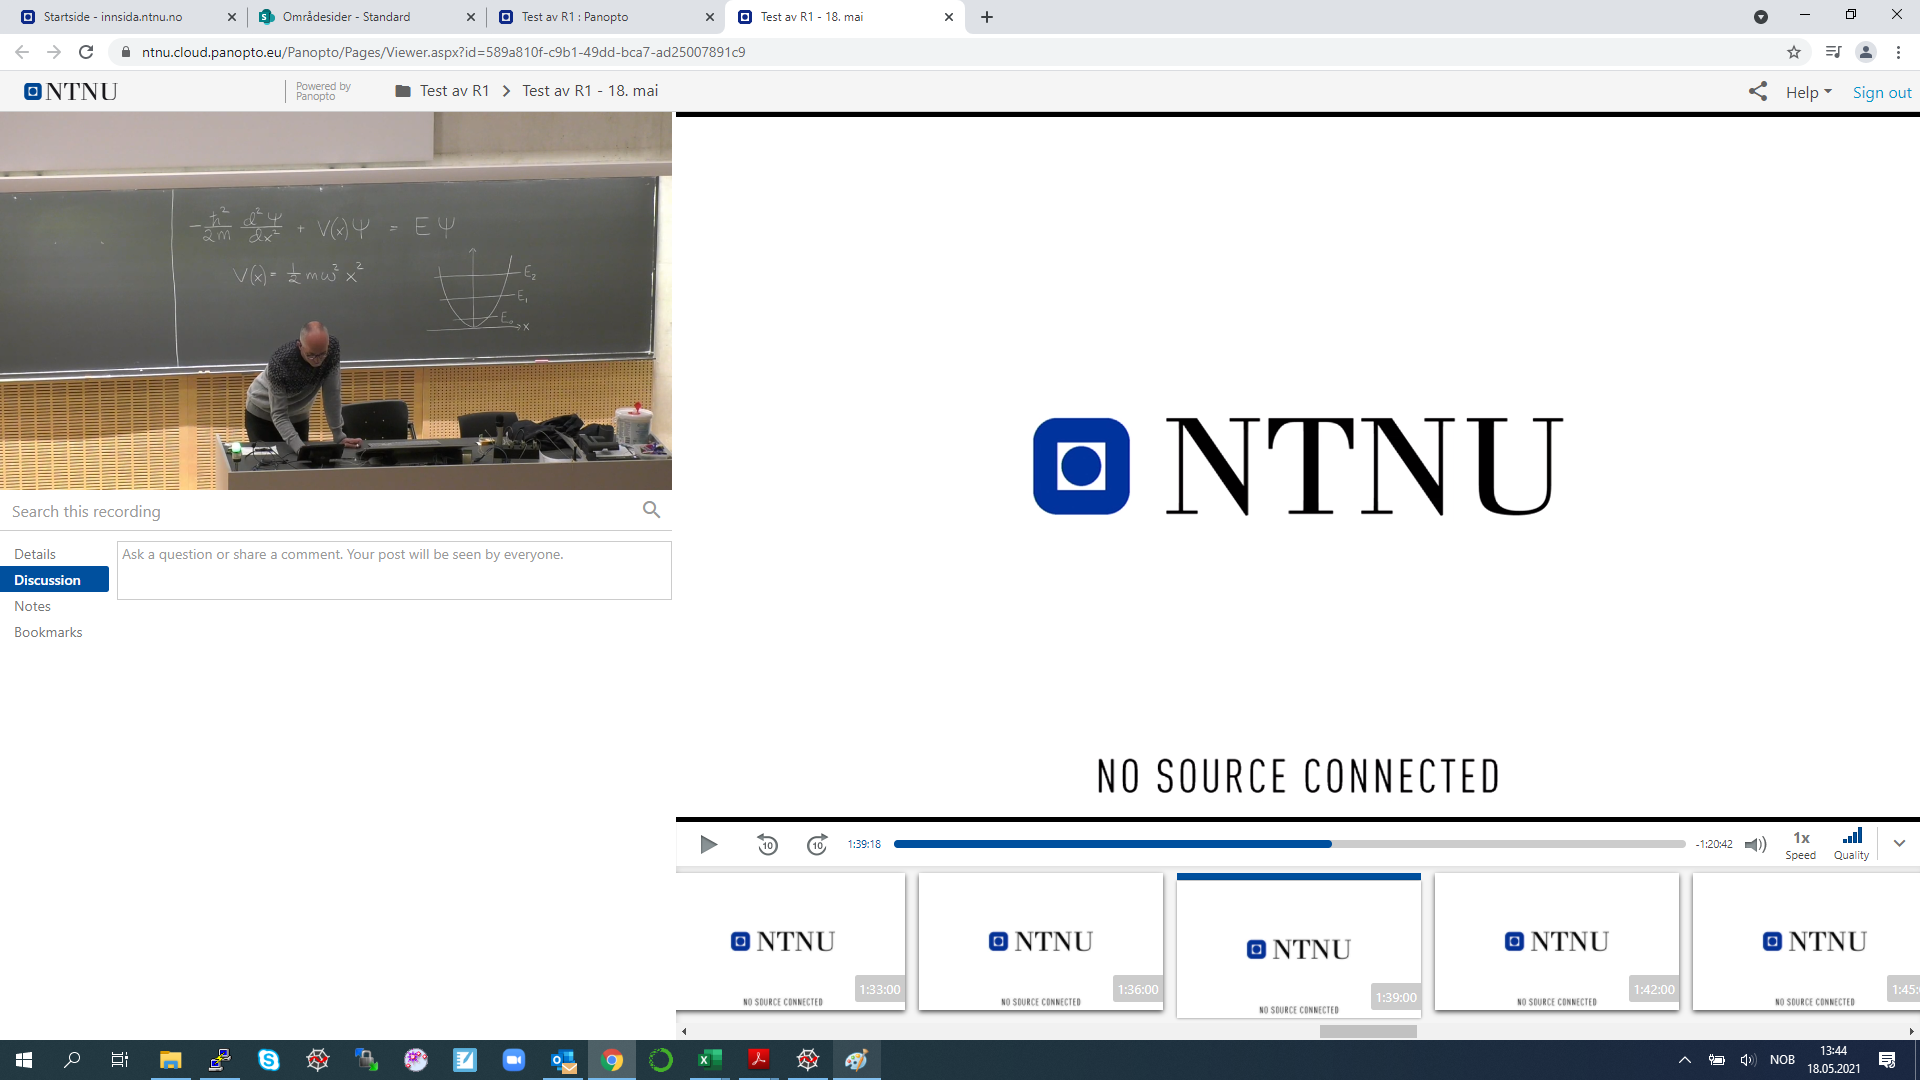Viewport: 1920px width, 1080px height.
Task: Mute the player volume
Action: pyautogui.click(x=1756, y=845)
